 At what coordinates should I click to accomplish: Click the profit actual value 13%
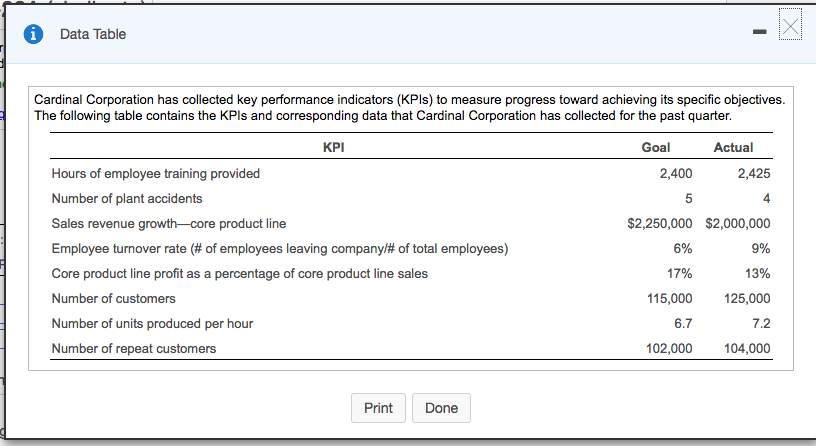tap(758, 273)
